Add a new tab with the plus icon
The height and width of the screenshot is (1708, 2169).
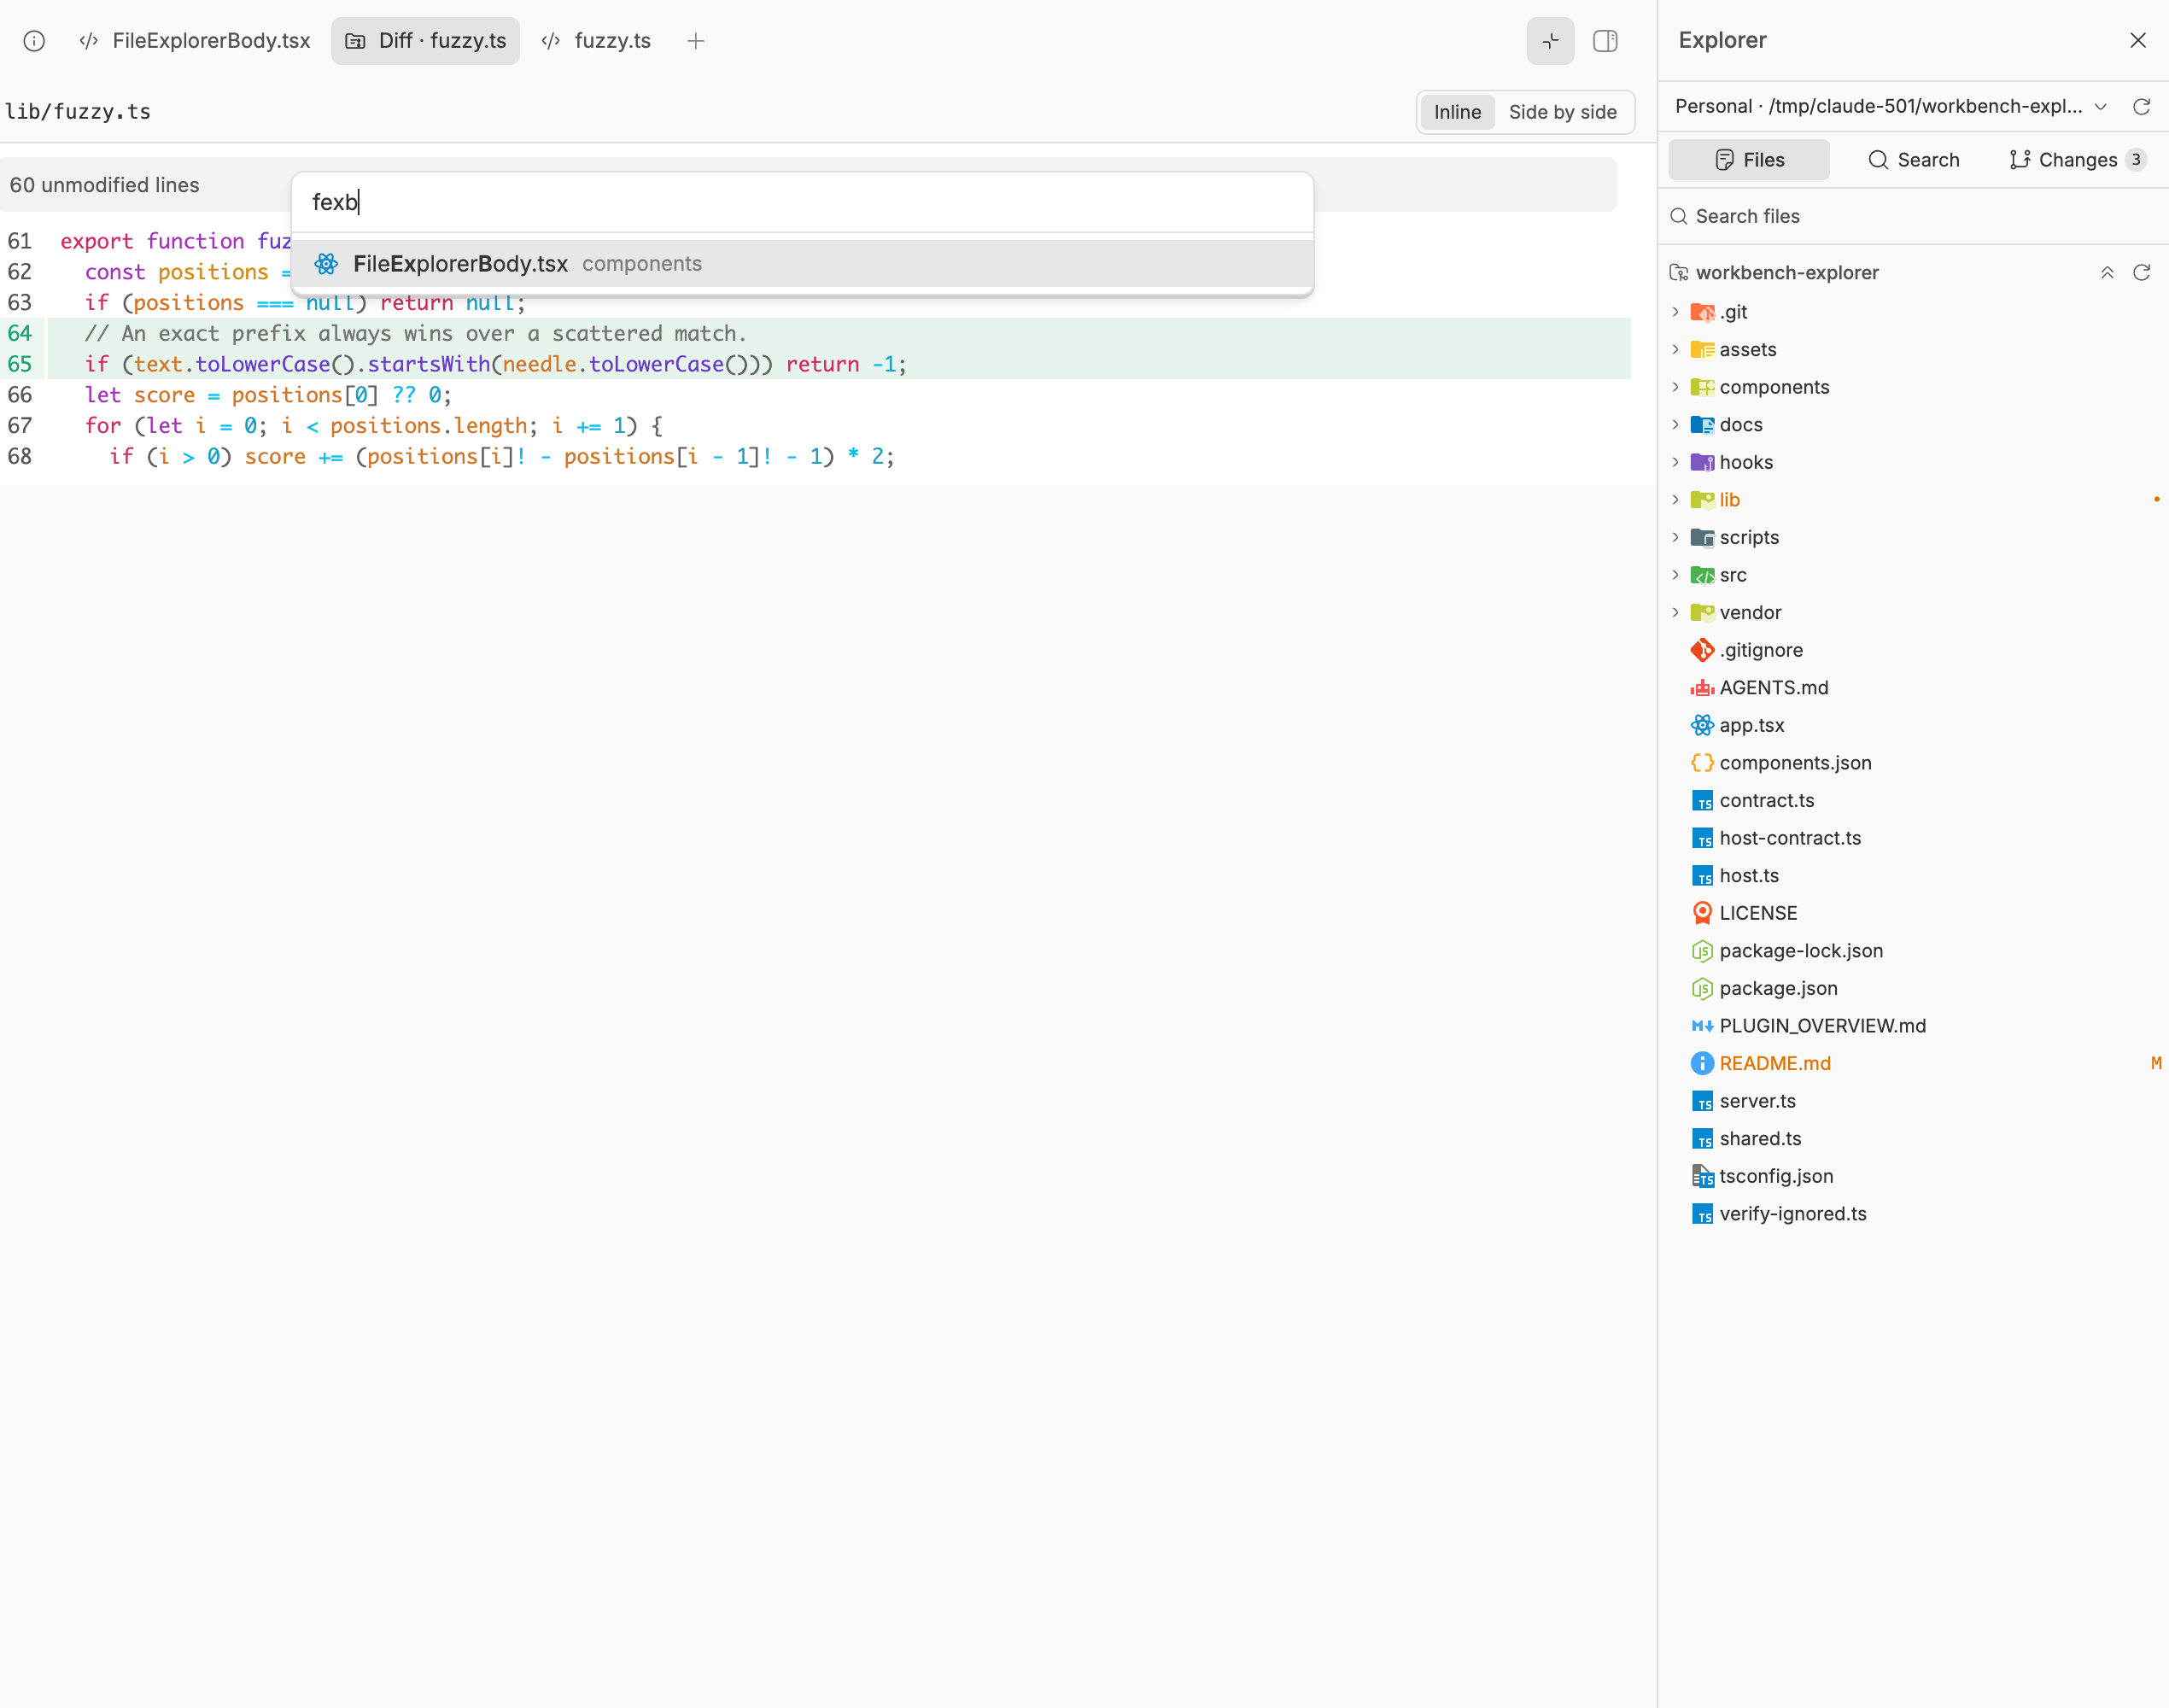pos(696,41)
